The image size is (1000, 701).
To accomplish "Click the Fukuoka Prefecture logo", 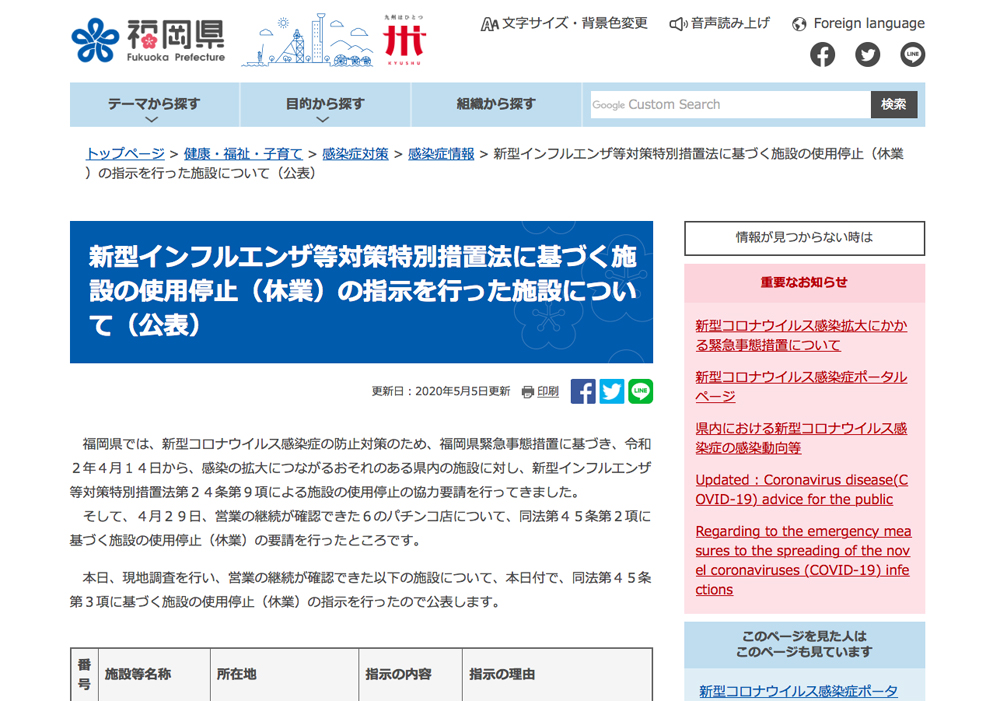I will click(x=148, y=40).
